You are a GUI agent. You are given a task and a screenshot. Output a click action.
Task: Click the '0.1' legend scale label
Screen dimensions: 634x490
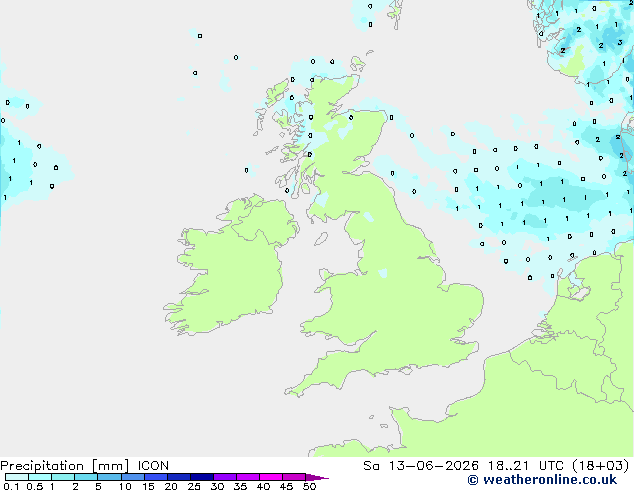11,486
